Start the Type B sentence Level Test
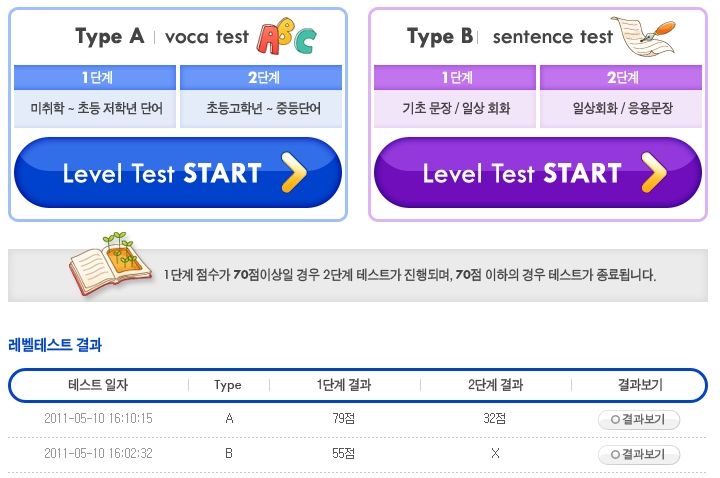 tap(538, 172)
